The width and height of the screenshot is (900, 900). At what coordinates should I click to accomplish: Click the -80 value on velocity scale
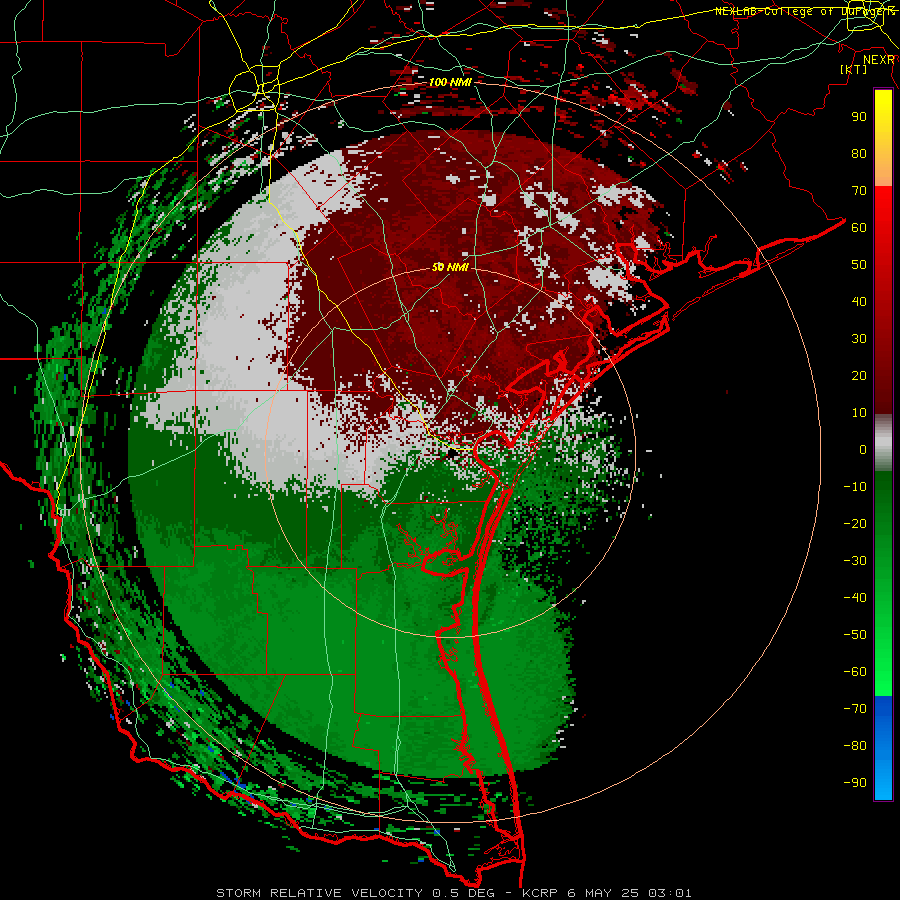pos(855,746)
